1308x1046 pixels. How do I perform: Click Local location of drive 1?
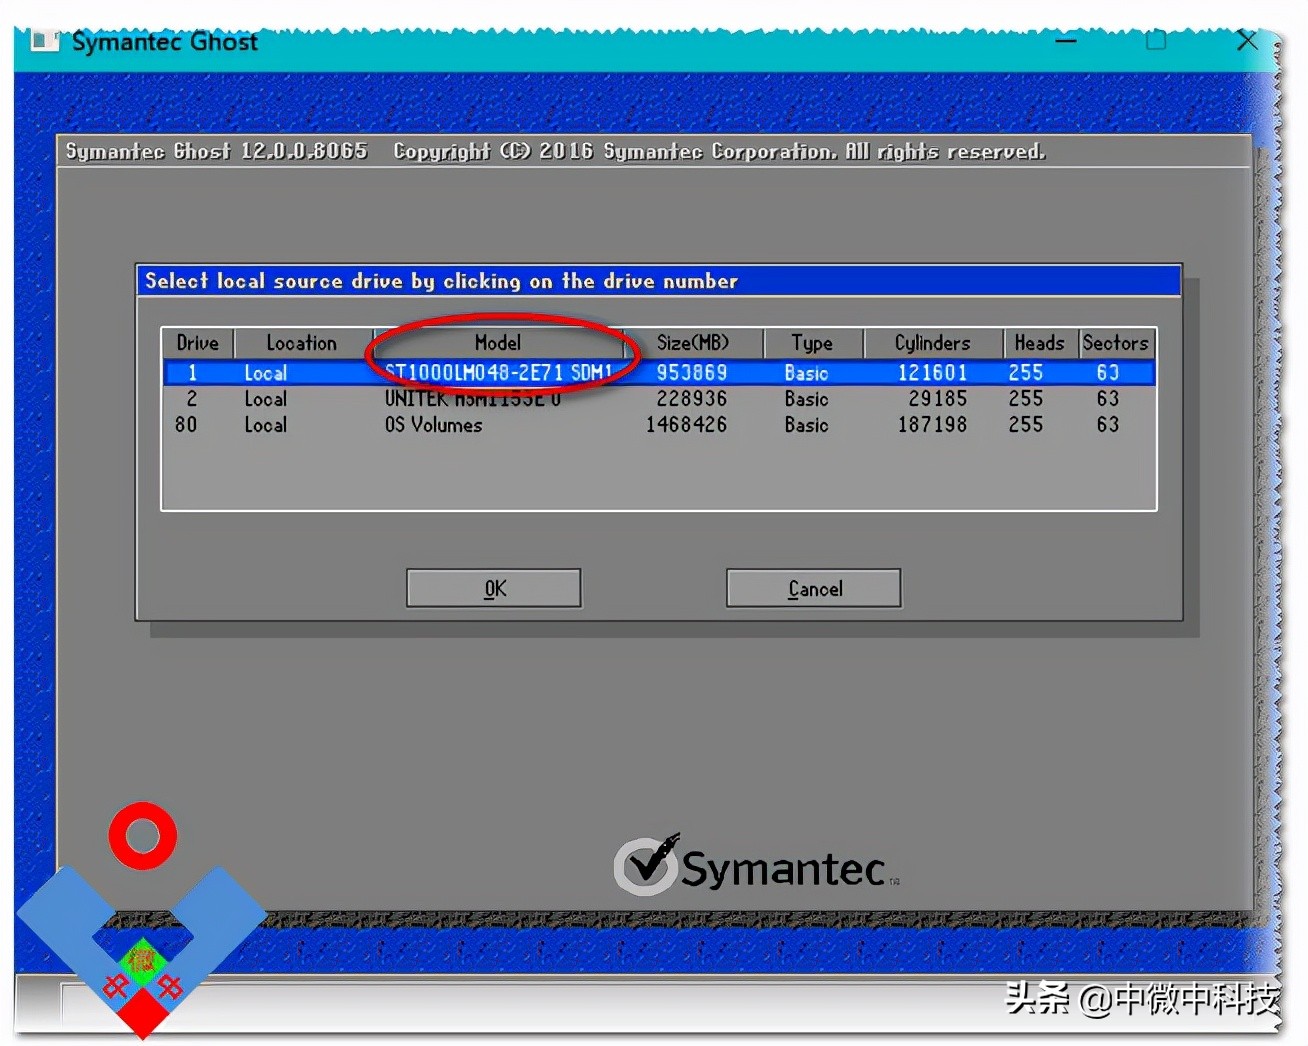pos(266,373)
